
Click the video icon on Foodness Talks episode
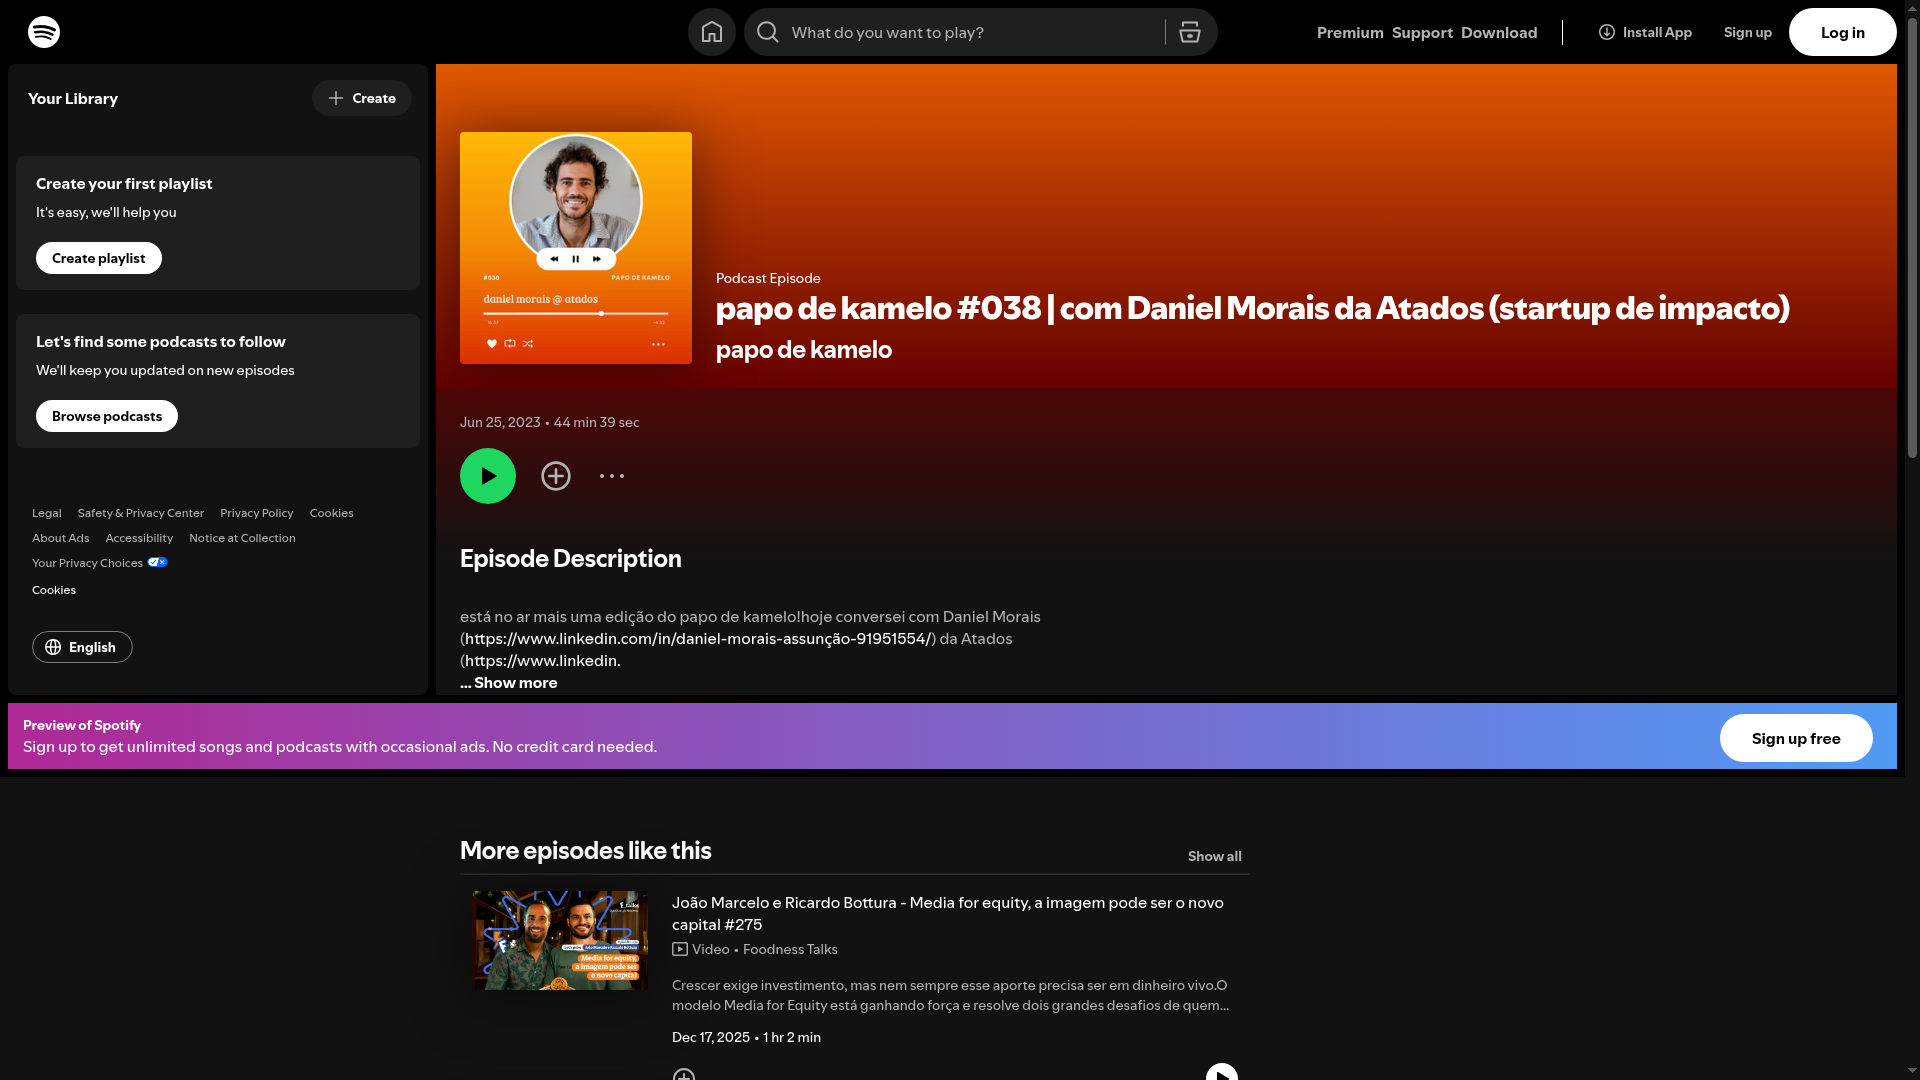tap(680, 949)
